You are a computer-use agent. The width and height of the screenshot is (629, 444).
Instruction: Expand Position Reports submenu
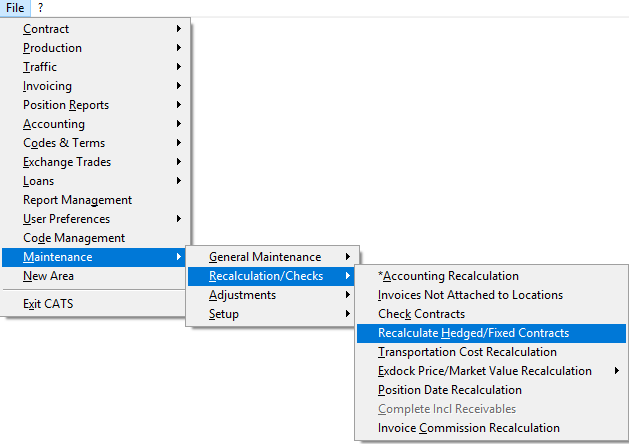pos(93,105)
